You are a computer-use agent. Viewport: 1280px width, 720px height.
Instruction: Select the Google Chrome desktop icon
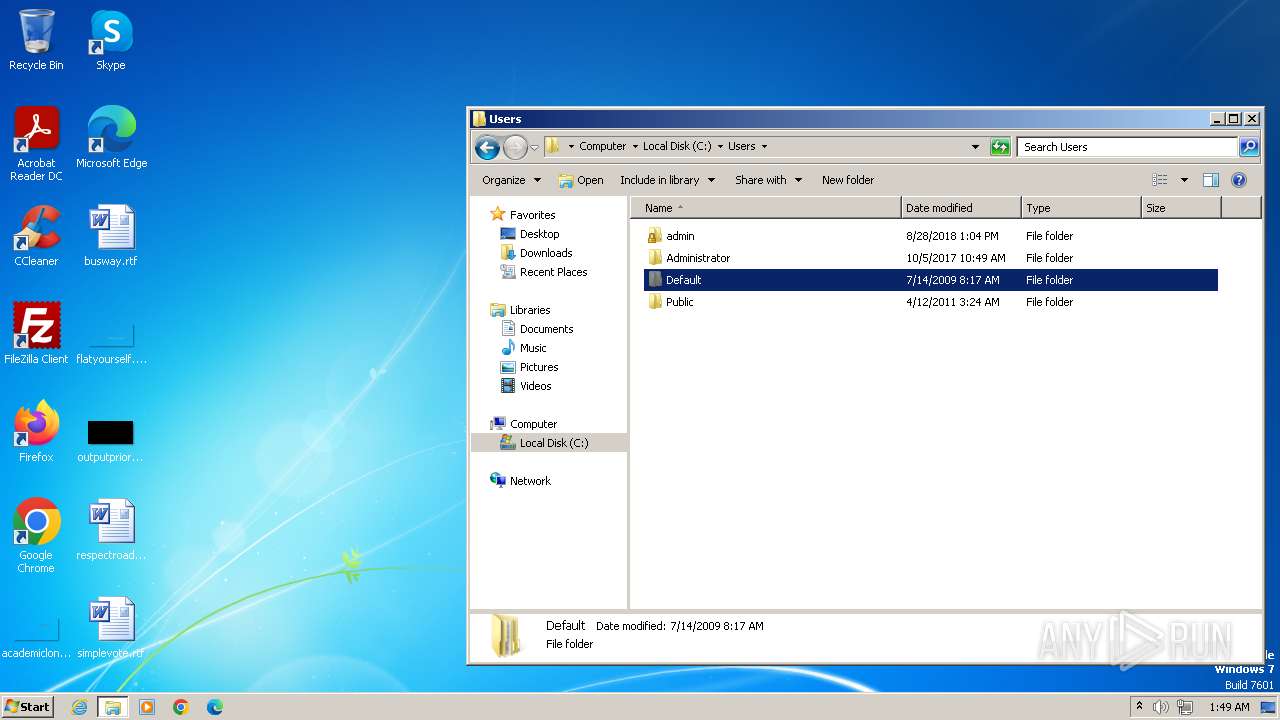tap(36, 535)
